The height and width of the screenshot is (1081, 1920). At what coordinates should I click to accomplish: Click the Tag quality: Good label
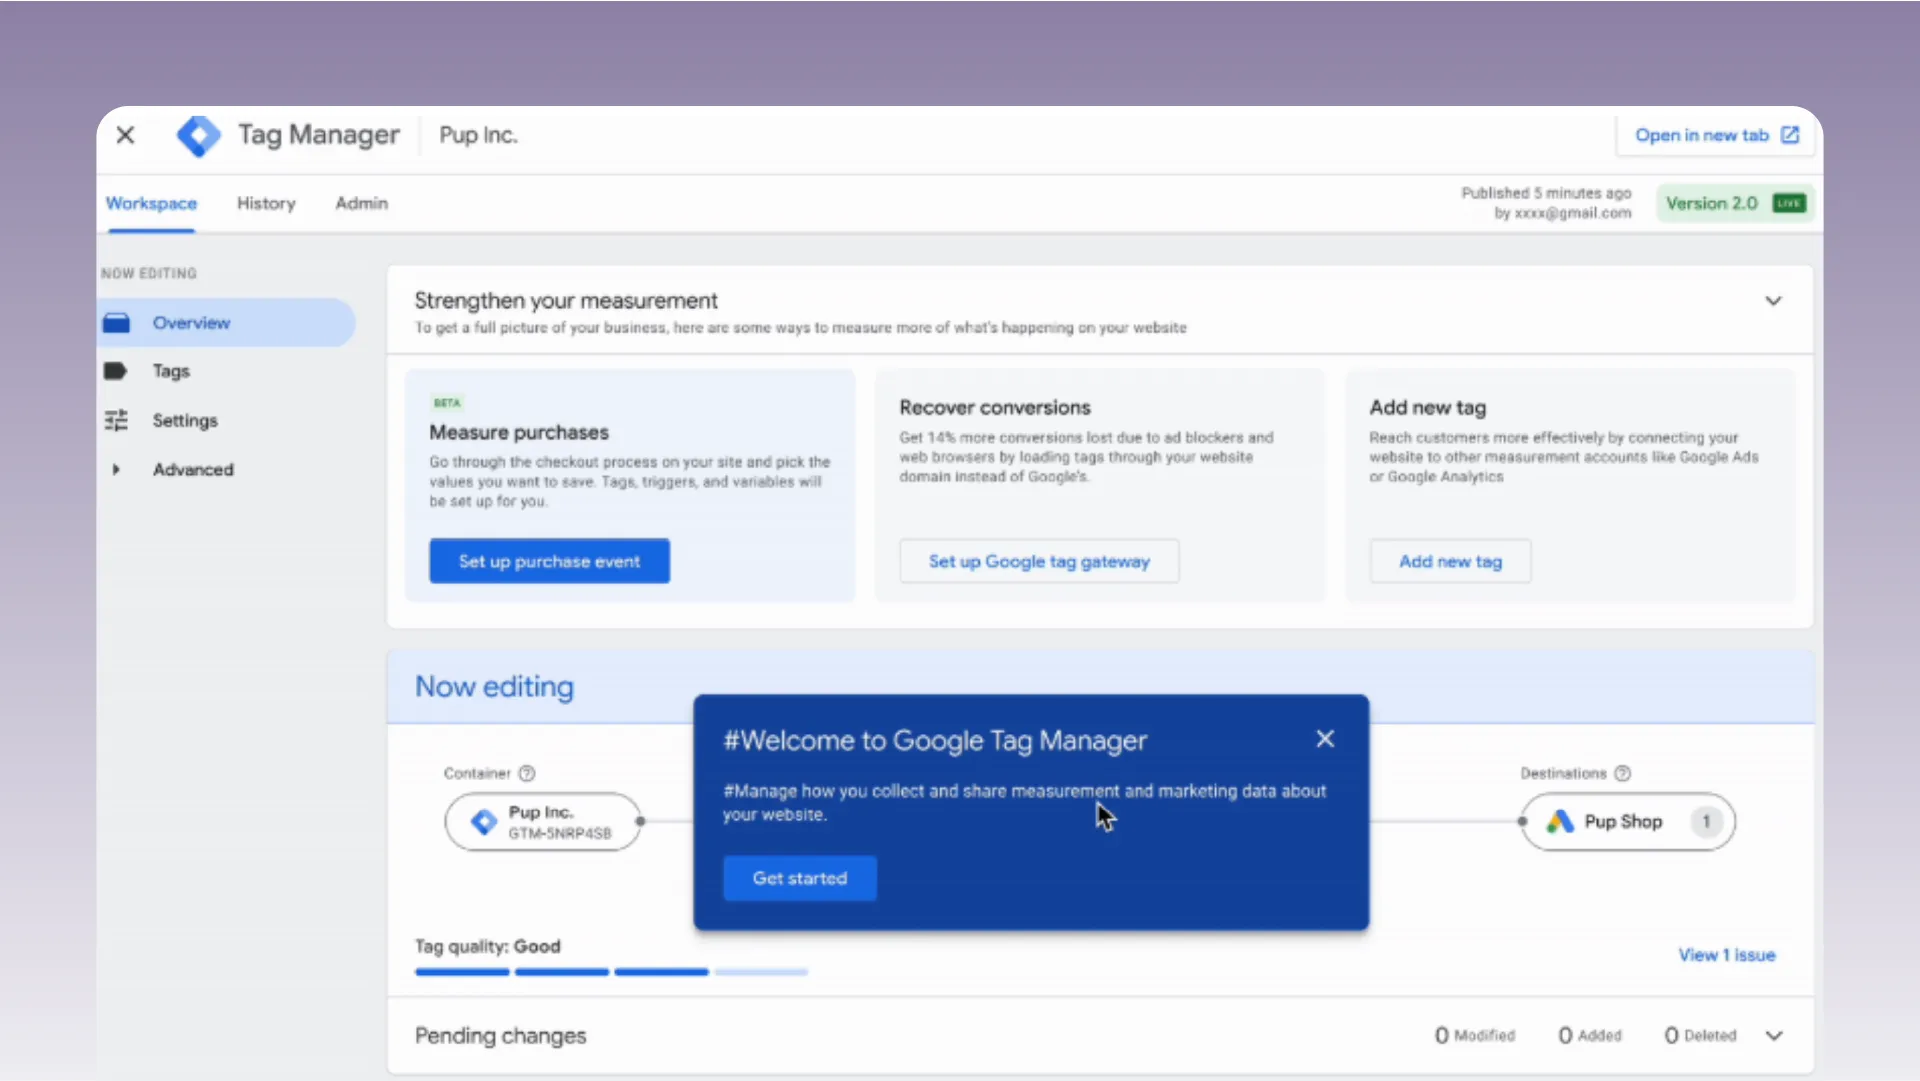click(x=488, y=946)
